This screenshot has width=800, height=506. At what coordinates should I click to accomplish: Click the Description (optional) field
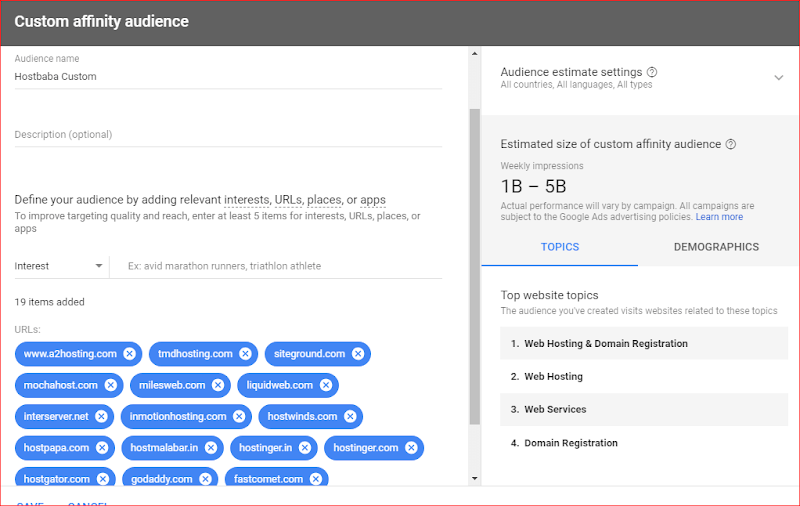(228, 135)
